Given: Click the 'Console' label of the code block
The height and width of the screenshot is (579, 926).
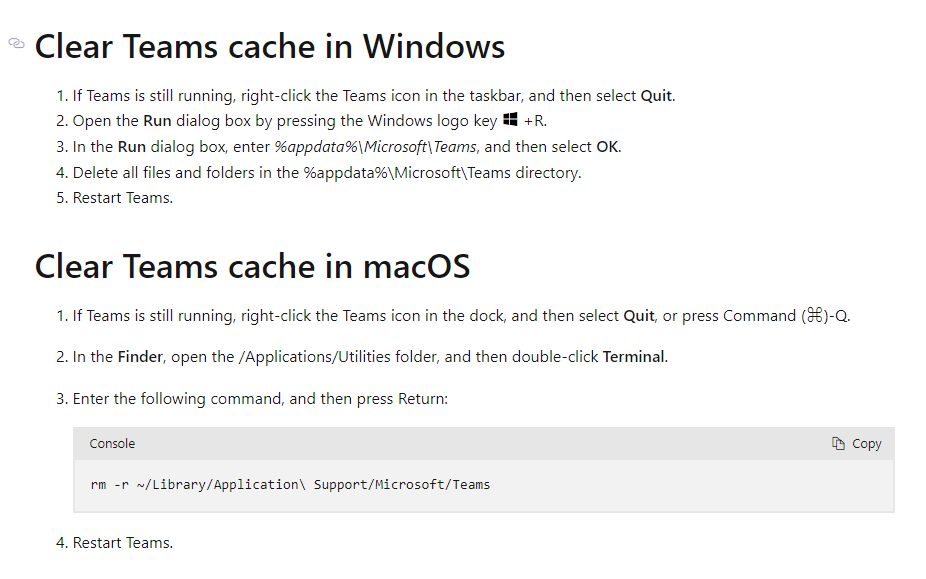Looking at the screenshot, I should pyautogui.click(x=112, y=444).
